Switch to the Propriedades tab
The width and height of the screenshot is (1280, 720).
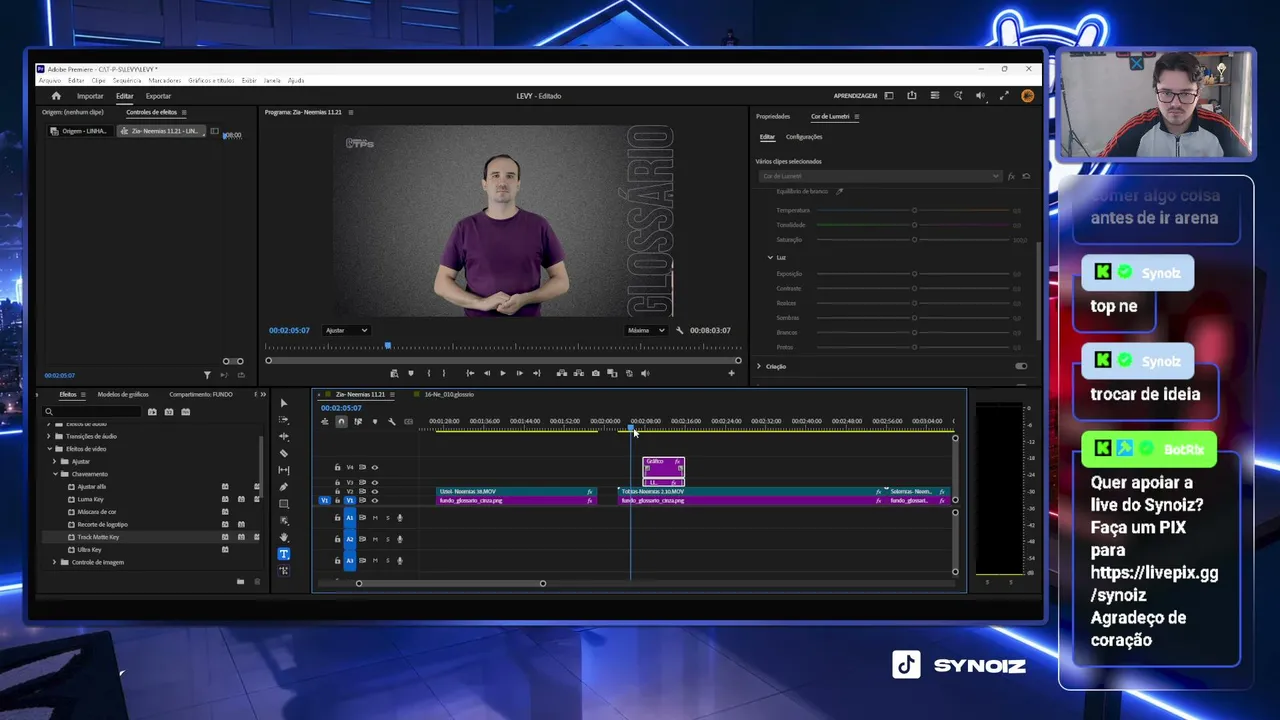(773, 116)
